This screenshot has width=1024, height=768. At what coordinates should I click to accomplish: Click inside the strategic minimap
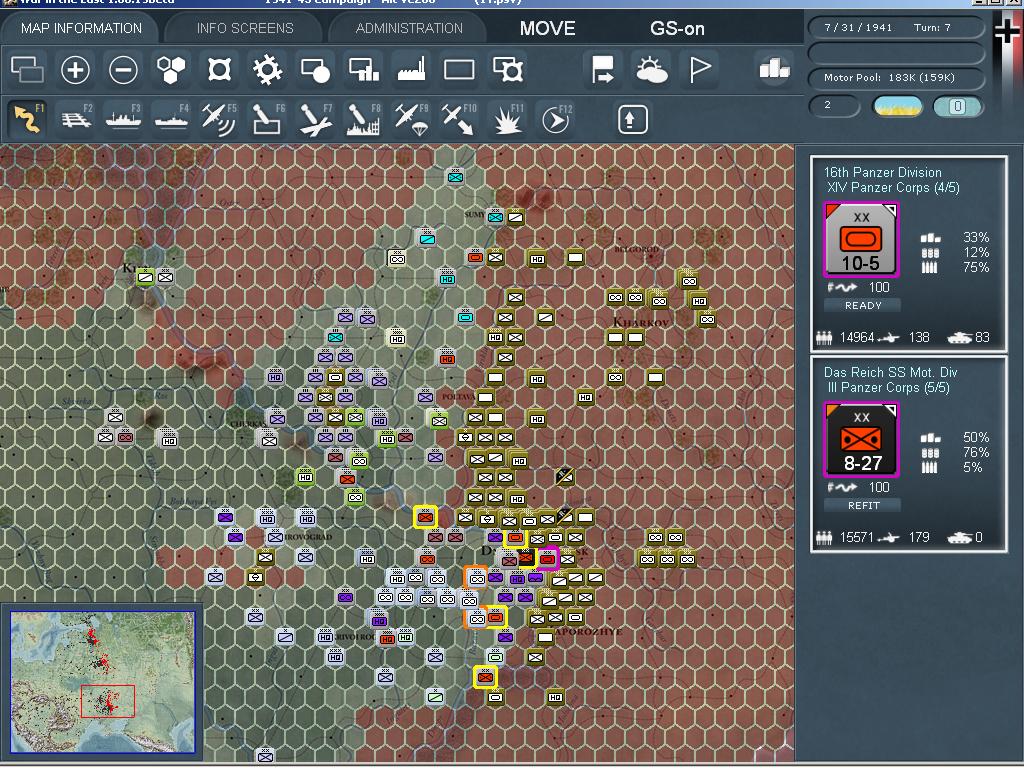point(103,682)
